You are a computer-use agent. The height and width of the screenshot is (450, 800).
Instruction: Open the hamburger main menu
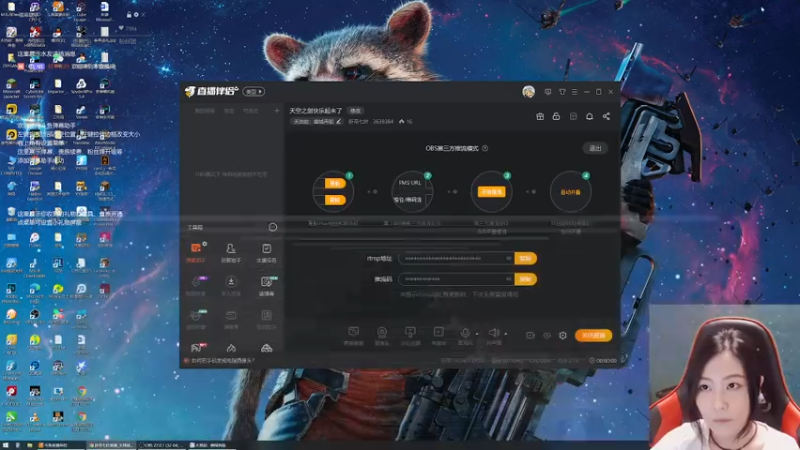click(x=574, y=92)
